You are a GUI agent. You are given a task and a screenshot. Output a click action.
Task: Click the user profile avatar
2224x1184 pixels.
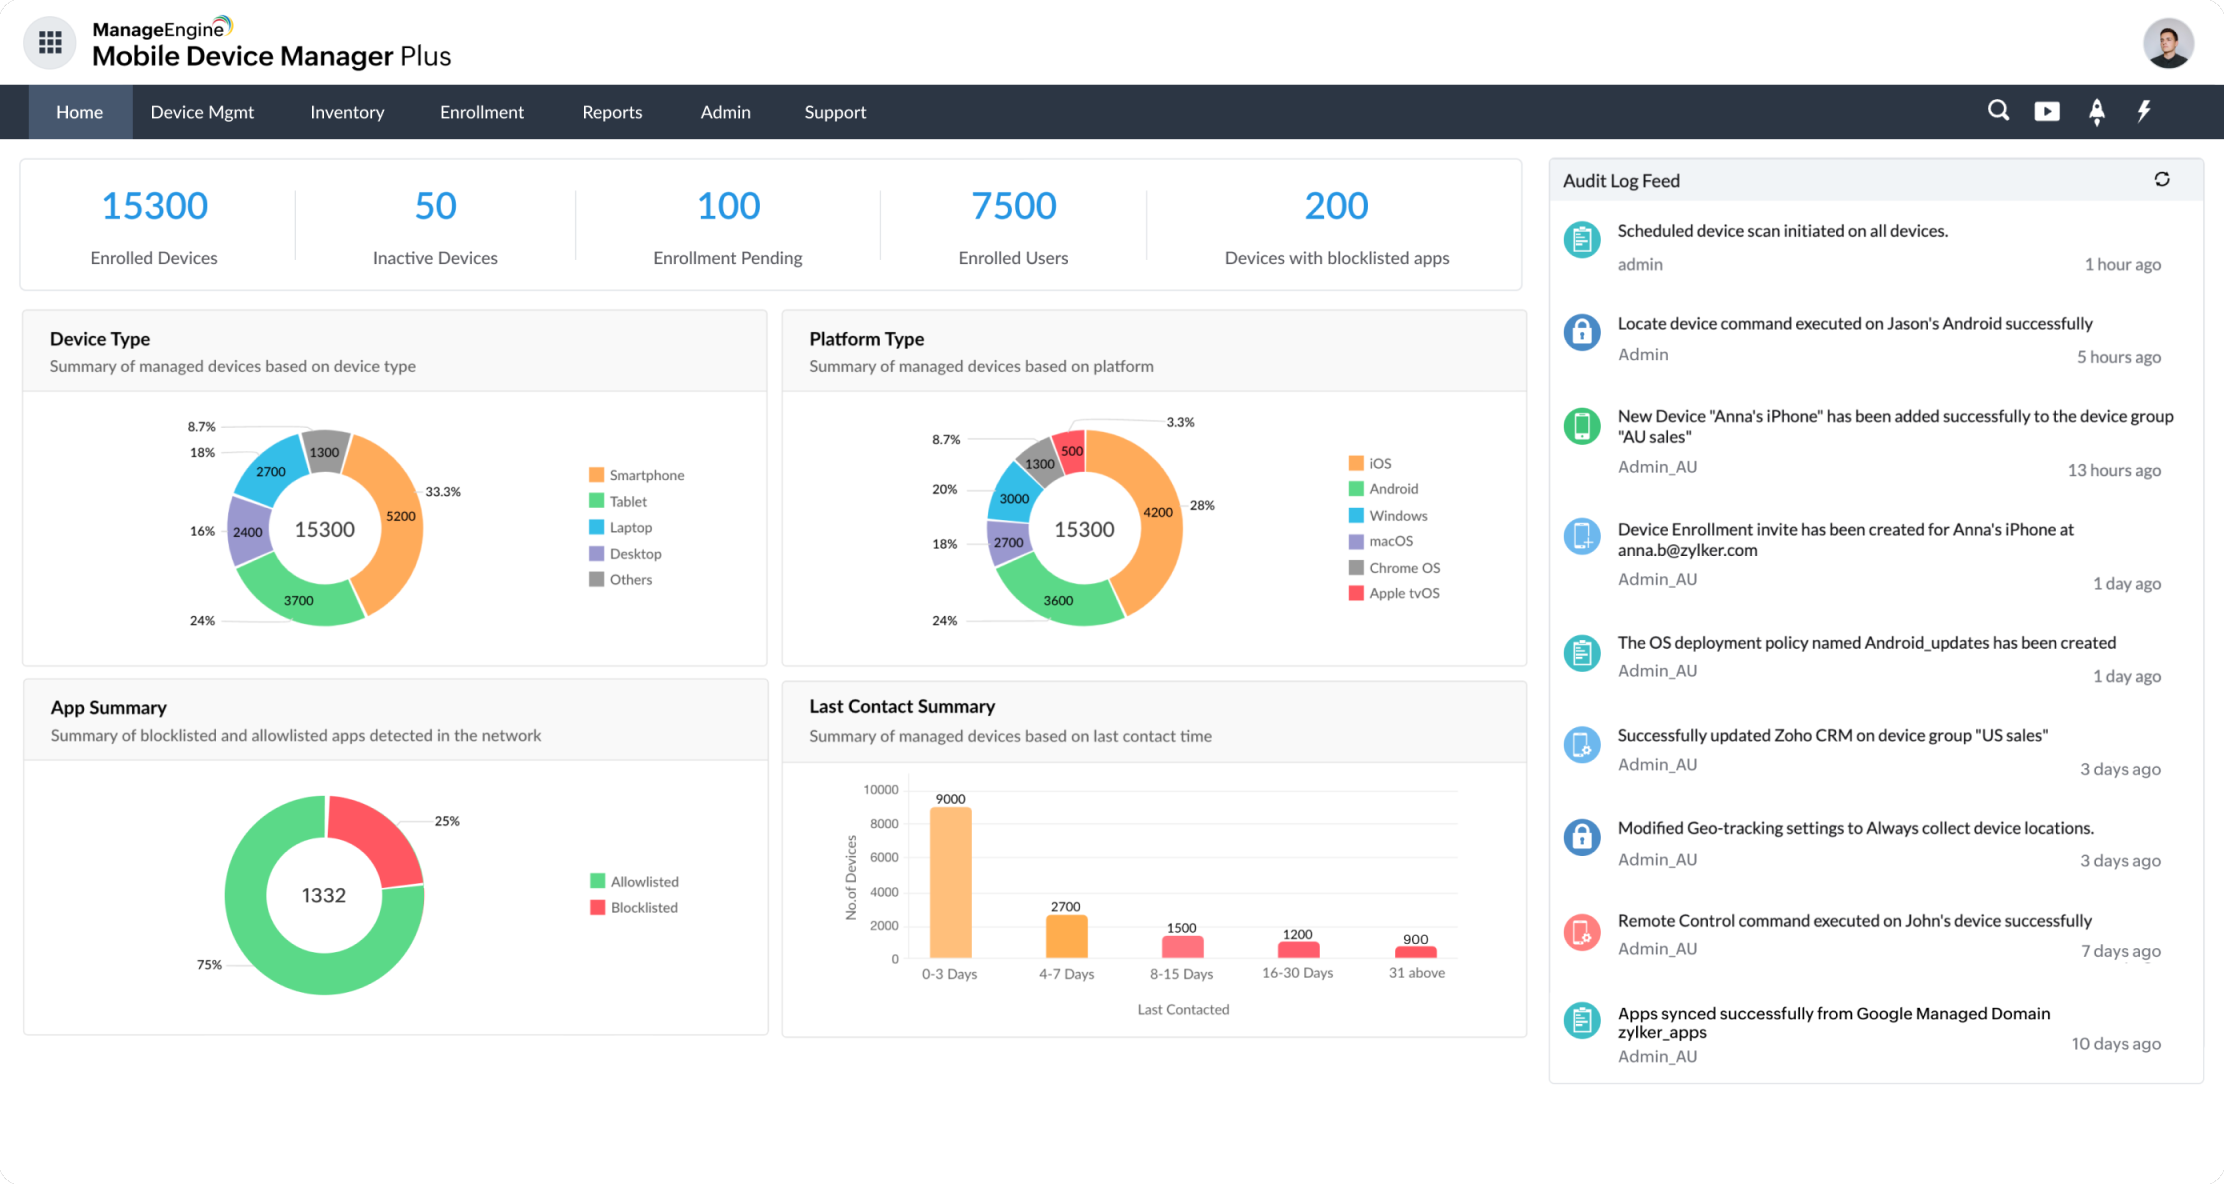tap(2168, 43)
